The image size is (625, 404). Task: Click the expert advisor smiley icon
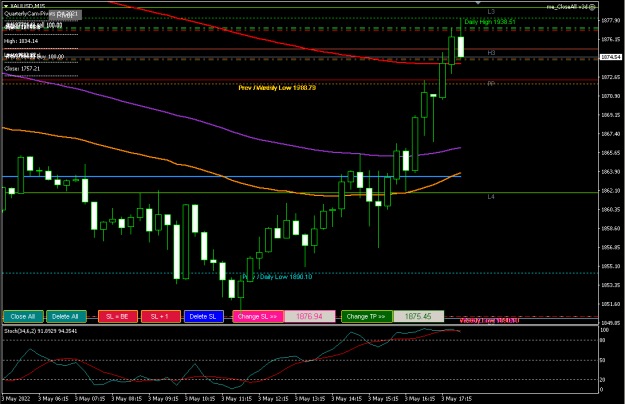tap(592, 7)
